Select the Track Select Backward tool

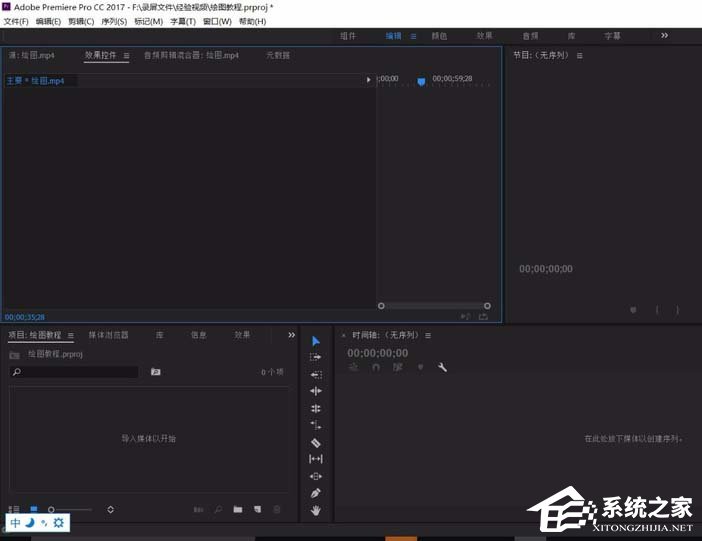pos(316,374)
